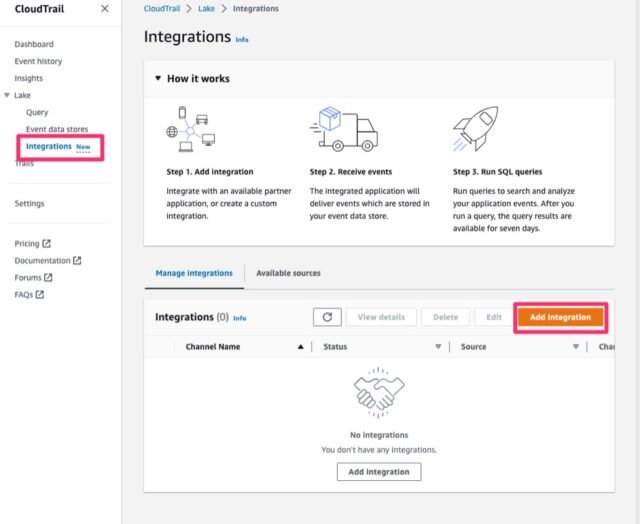
Task: Sort by Channel Name ascending arrow
Action: coord(300,347)
